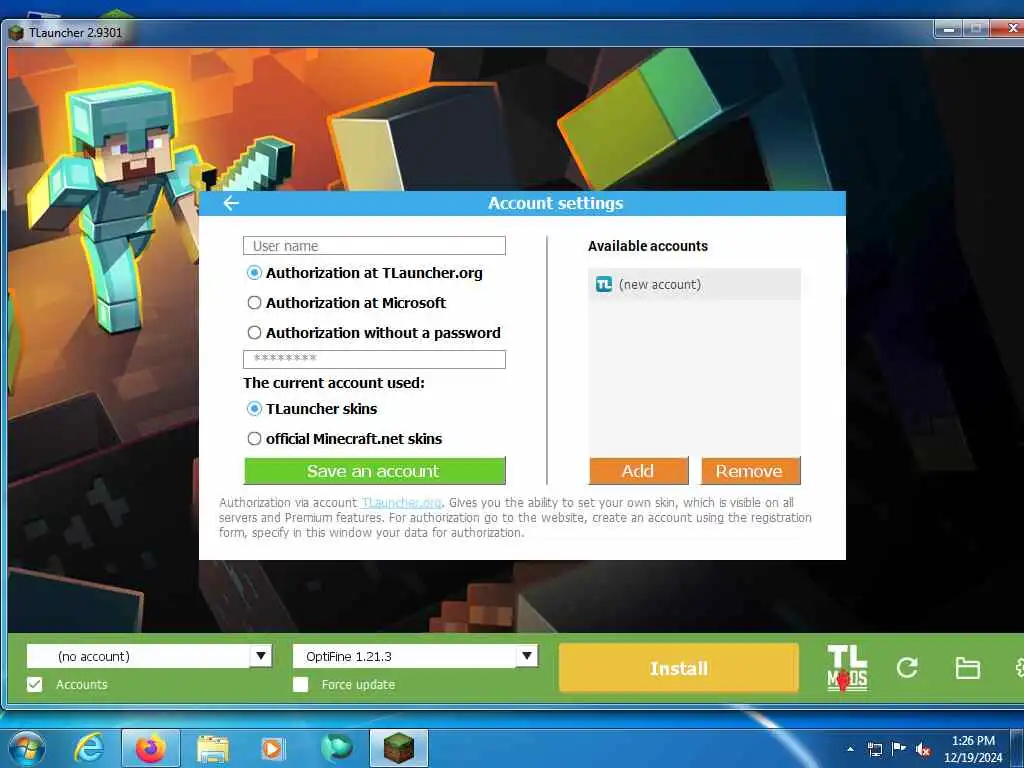Uncheck the Accounts checkbox
Viewport: 1024px width, 768px height.
(35, 684)
